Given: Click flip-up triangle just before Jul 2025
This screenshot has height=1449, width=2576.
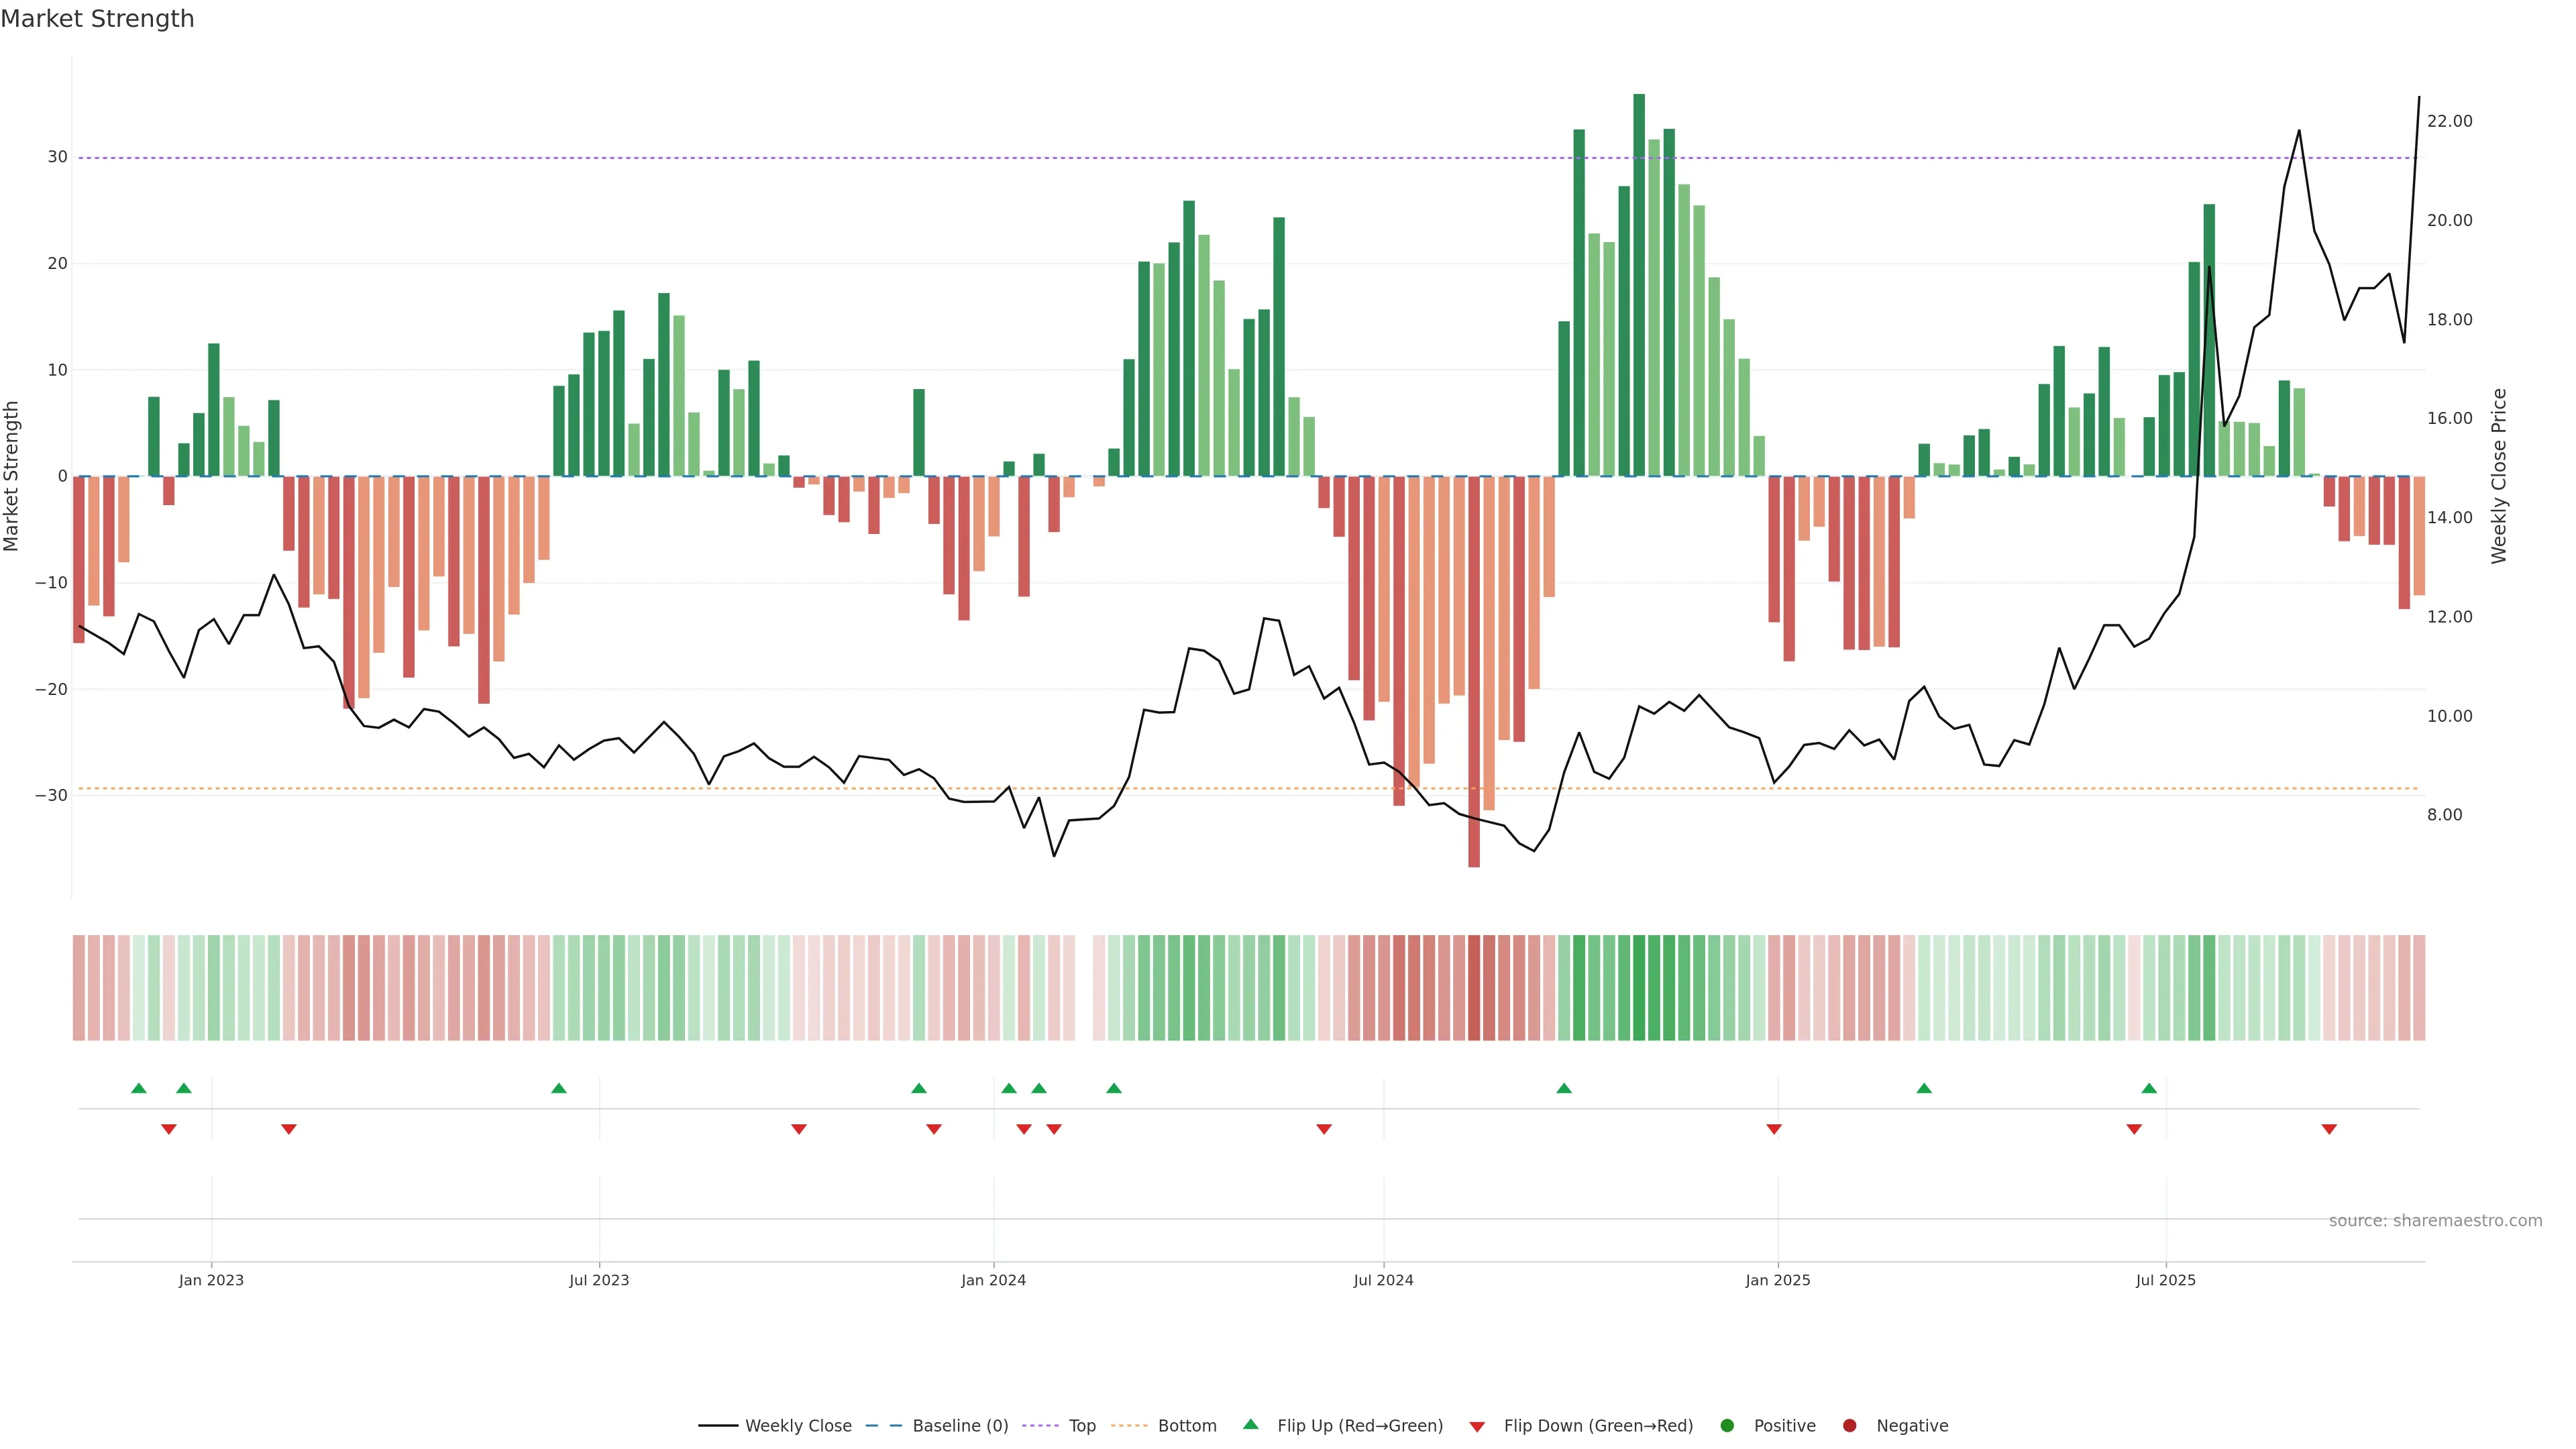Looking at the screenshot, I should pos(2149,1088).
